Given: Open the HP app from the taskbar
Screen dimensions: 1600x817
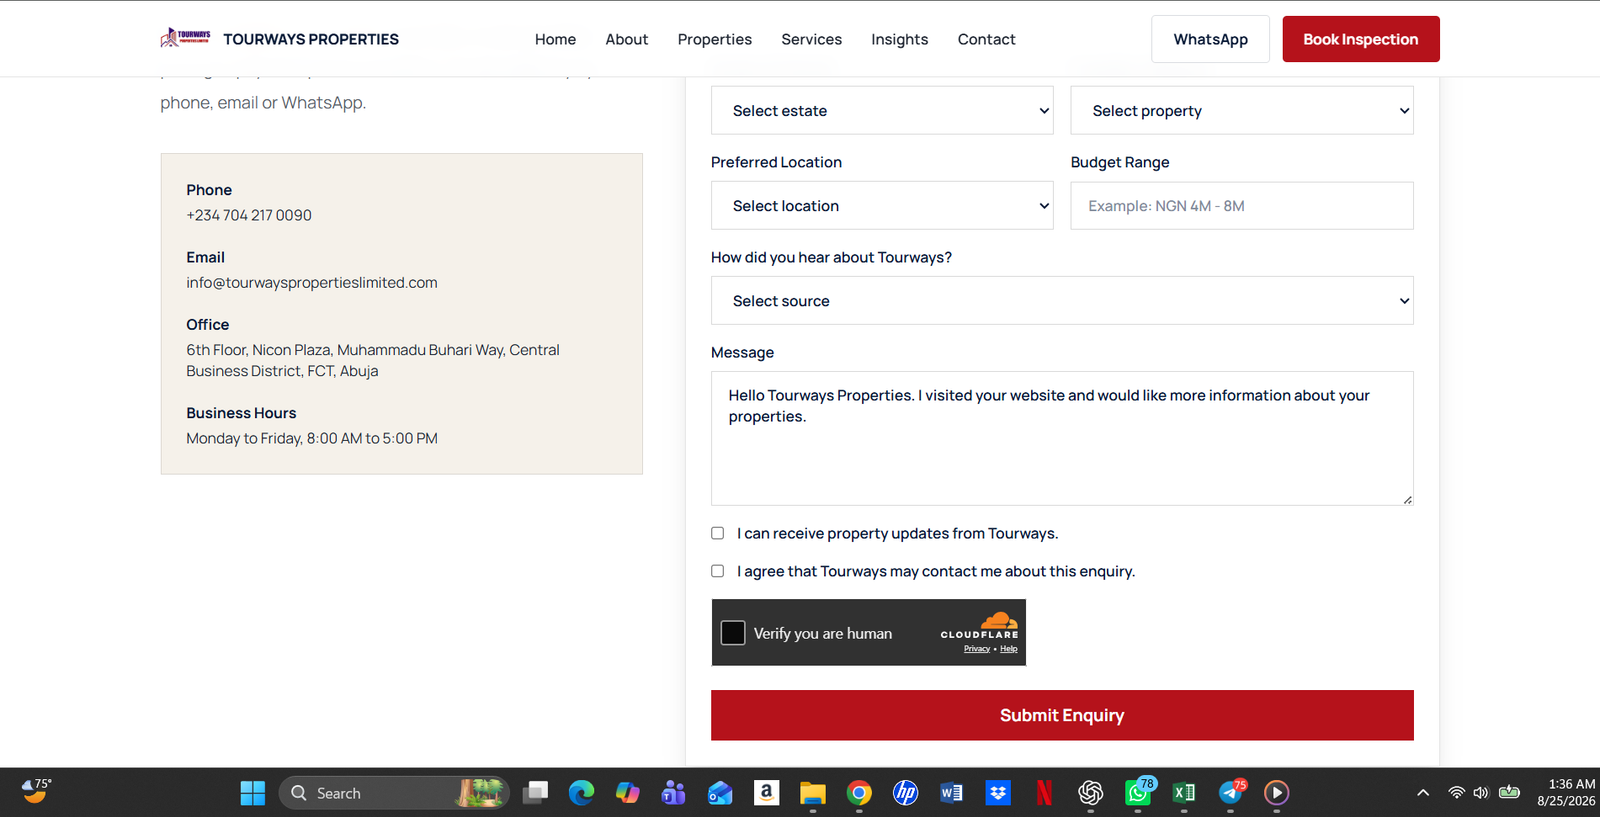Looking at the screenshot, I should [905, 793].
